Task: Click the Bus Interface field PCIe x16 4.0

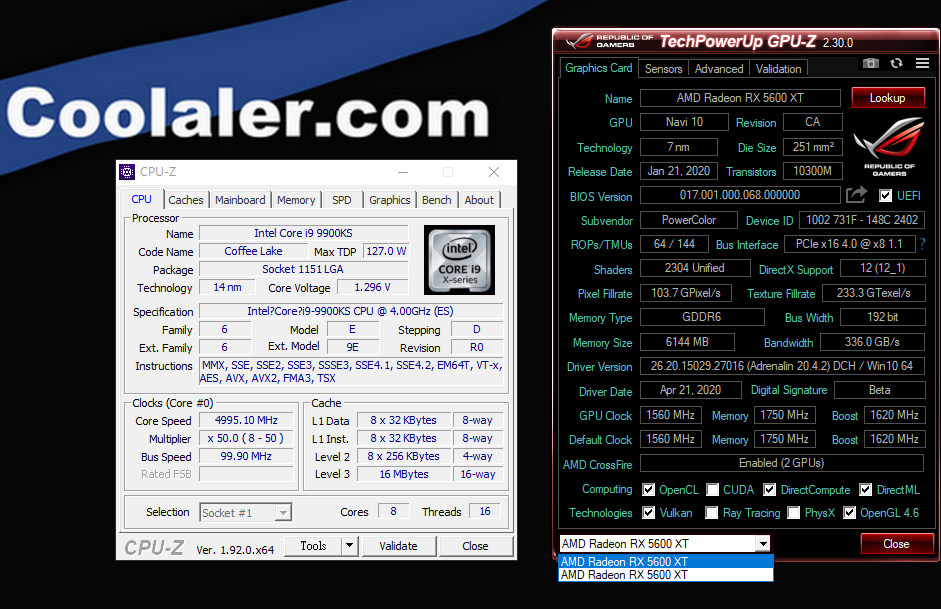Action: pyautogui.click(x=849, y=244)
